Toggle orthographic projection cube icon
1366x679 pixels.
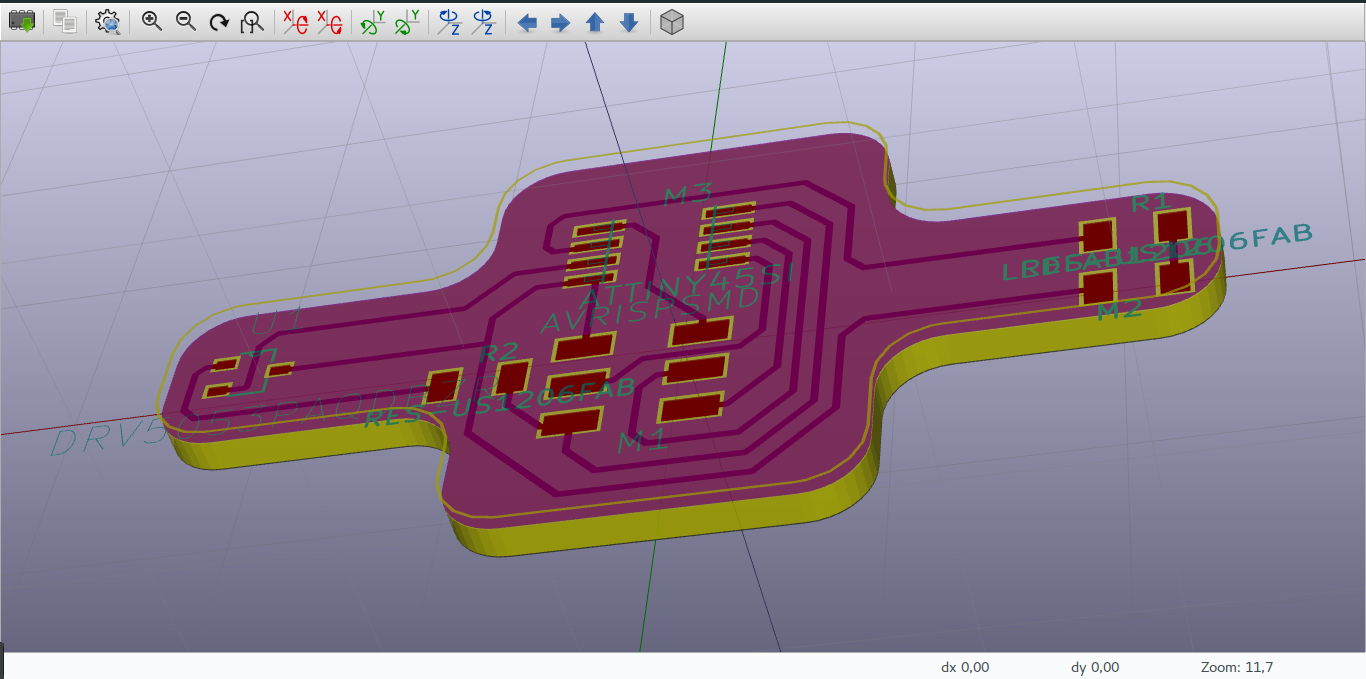coord(671,22)
